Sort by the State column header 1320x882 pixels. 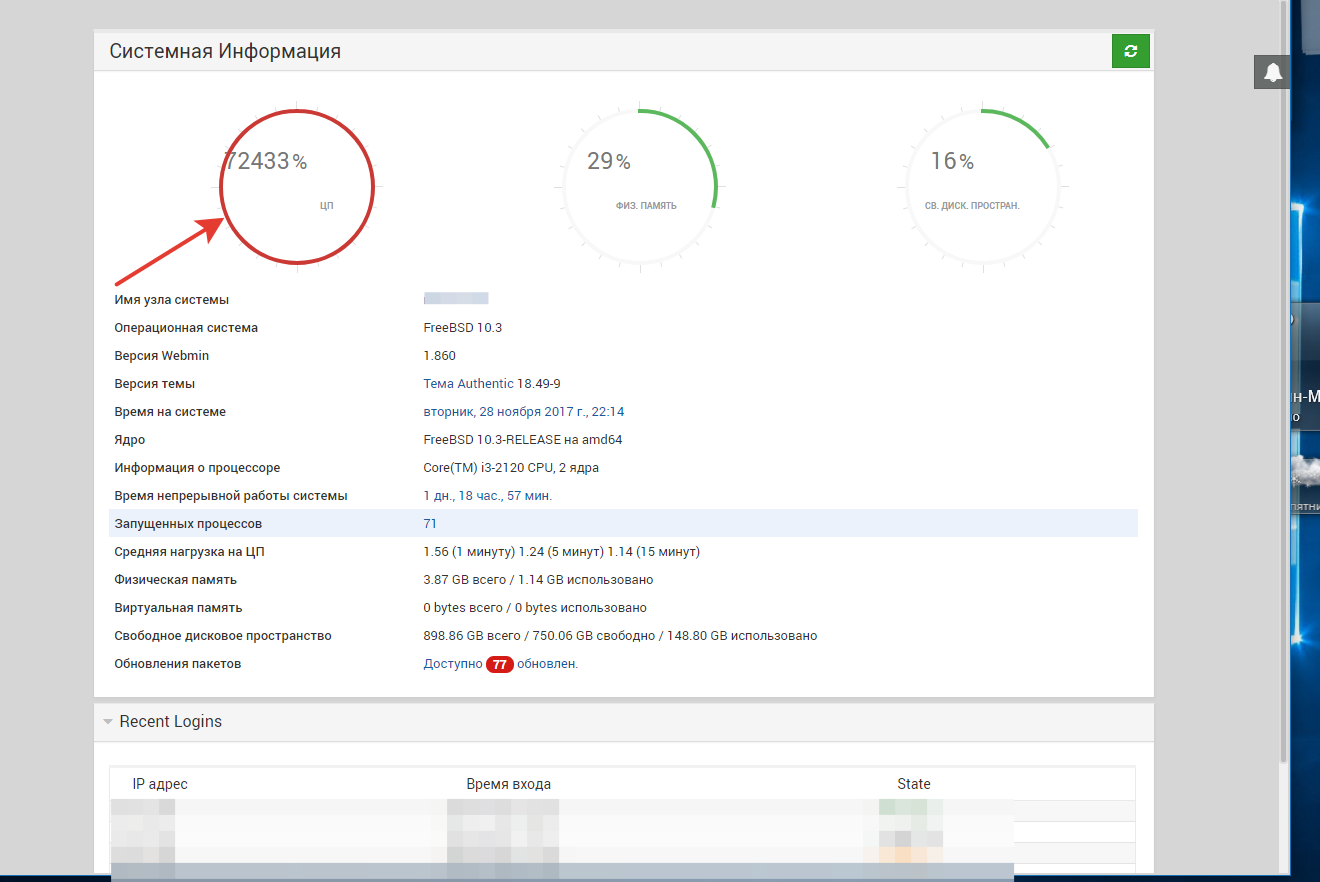tap(913, 784)
